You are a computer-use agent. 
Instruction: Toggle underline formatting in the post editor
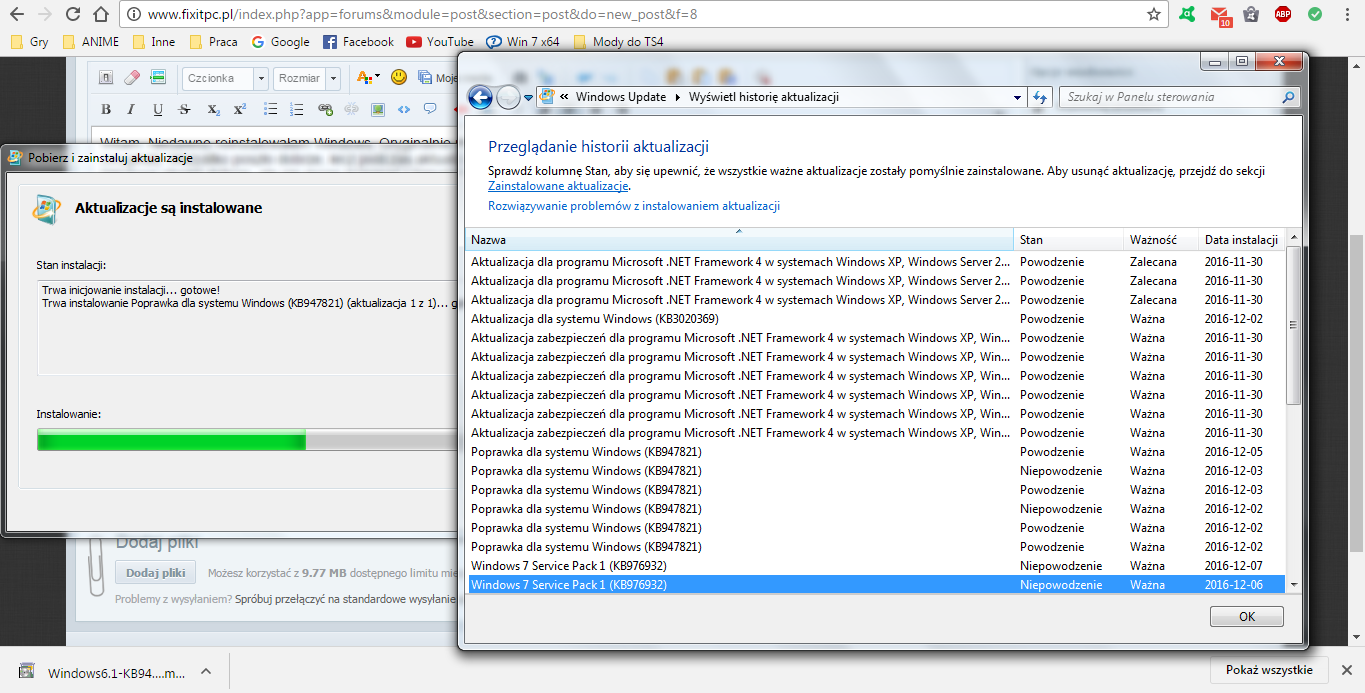point(158,109)
